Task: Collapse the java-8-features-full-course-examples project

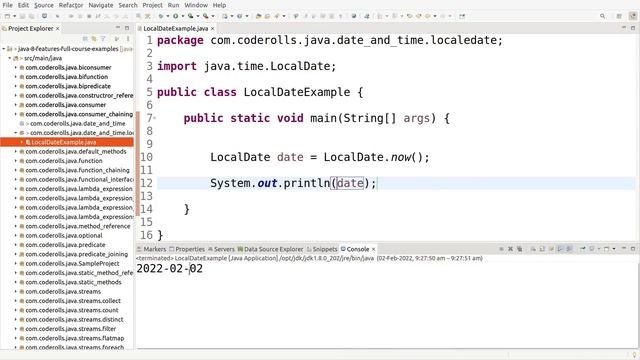Action: tap(4, 49)
